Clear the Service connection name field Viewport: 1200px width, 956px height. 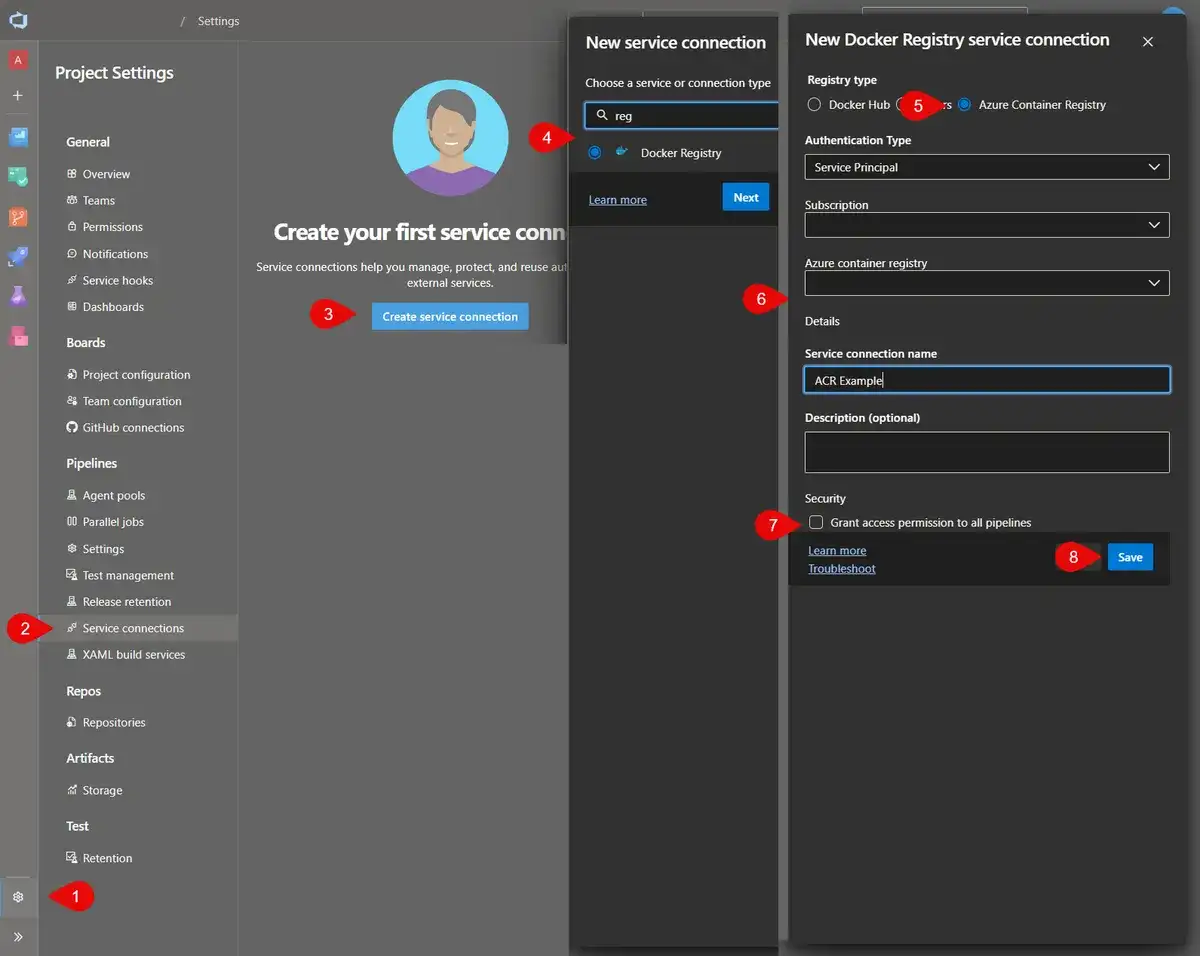[986, 380]
